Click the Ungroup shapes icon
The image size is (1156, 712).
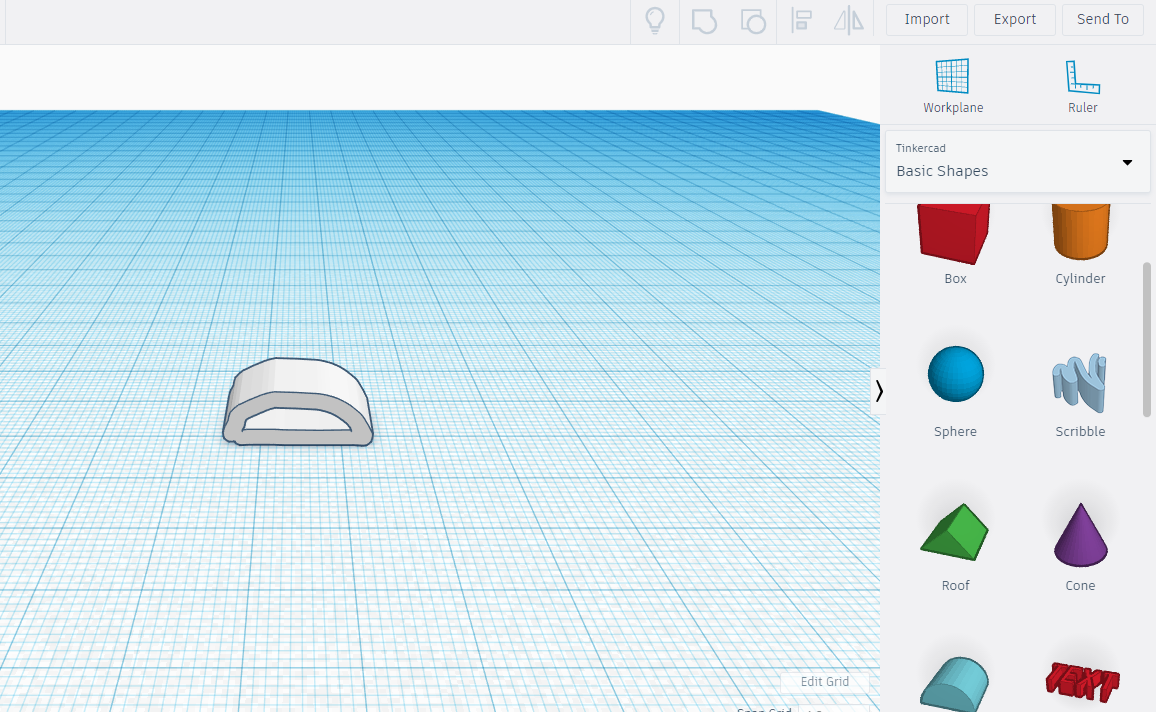pyautogui.click(x=753, y=21)
